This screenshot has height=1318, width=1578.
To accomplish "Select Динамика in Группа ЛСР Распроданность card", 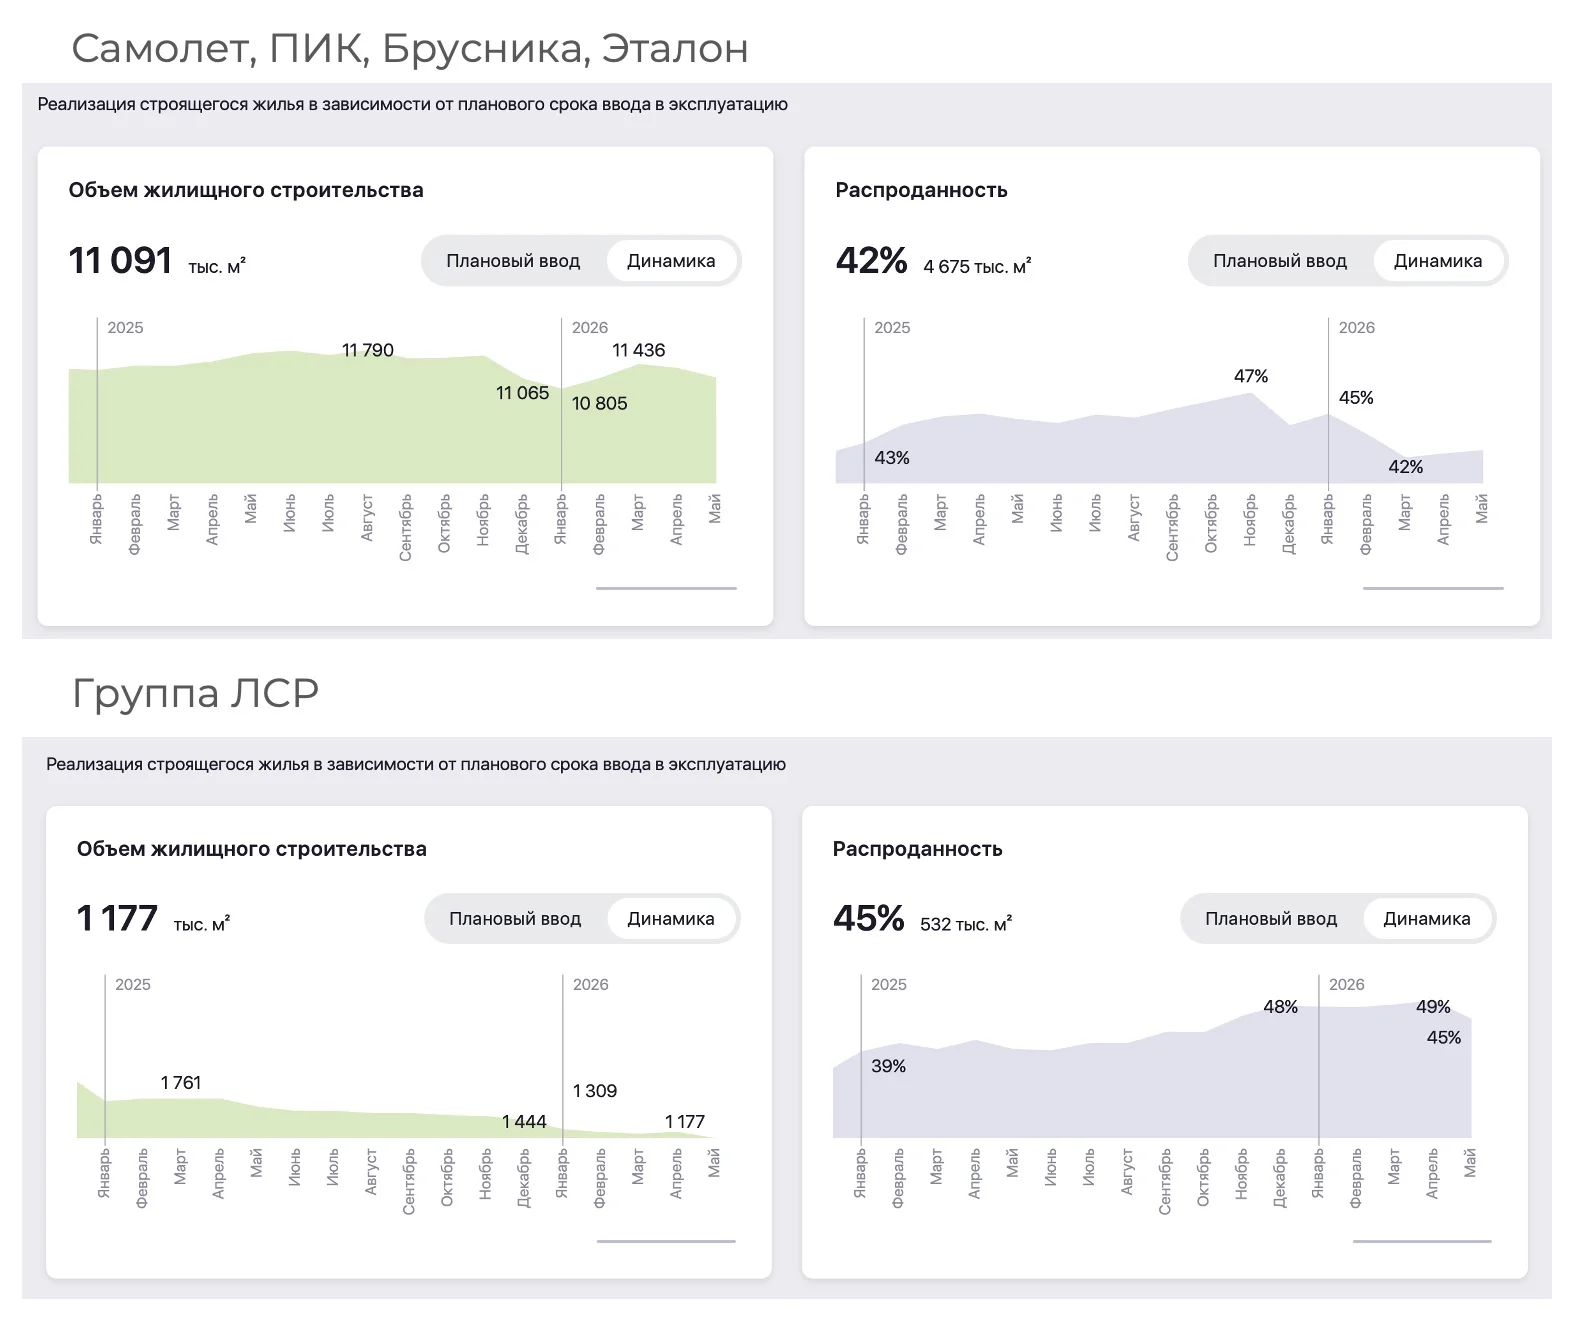I will tap(1427, 919).
